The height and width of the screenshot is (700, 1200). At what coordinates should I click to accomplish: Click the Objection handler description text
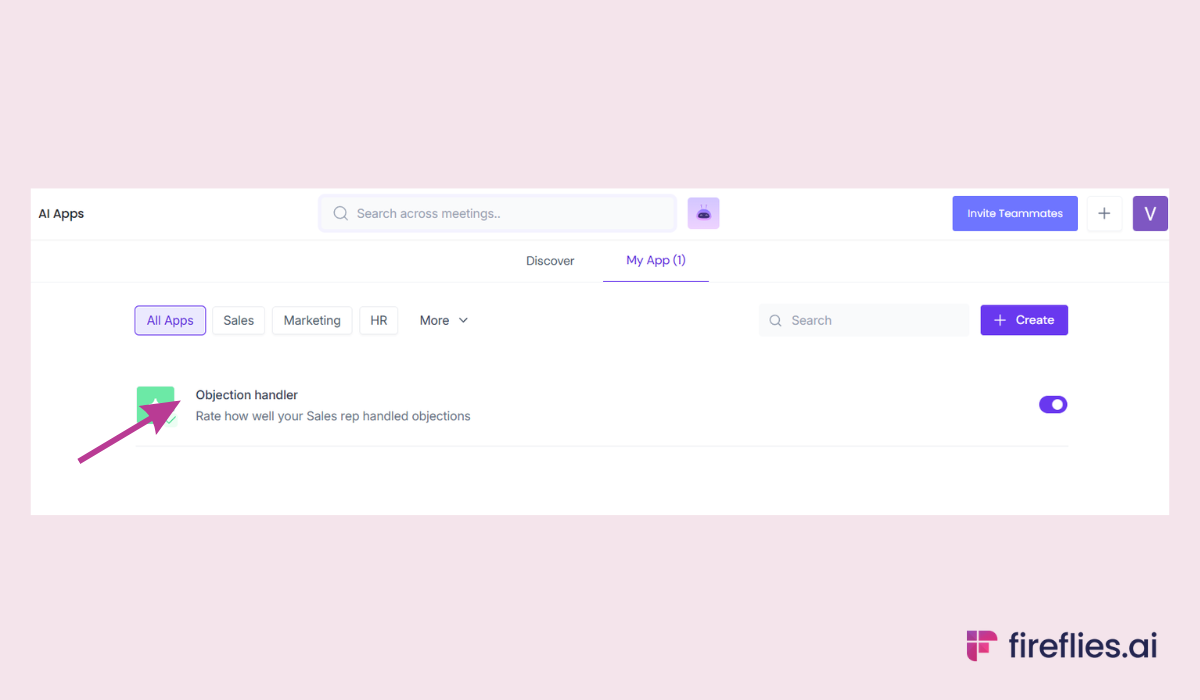[332, 416]
